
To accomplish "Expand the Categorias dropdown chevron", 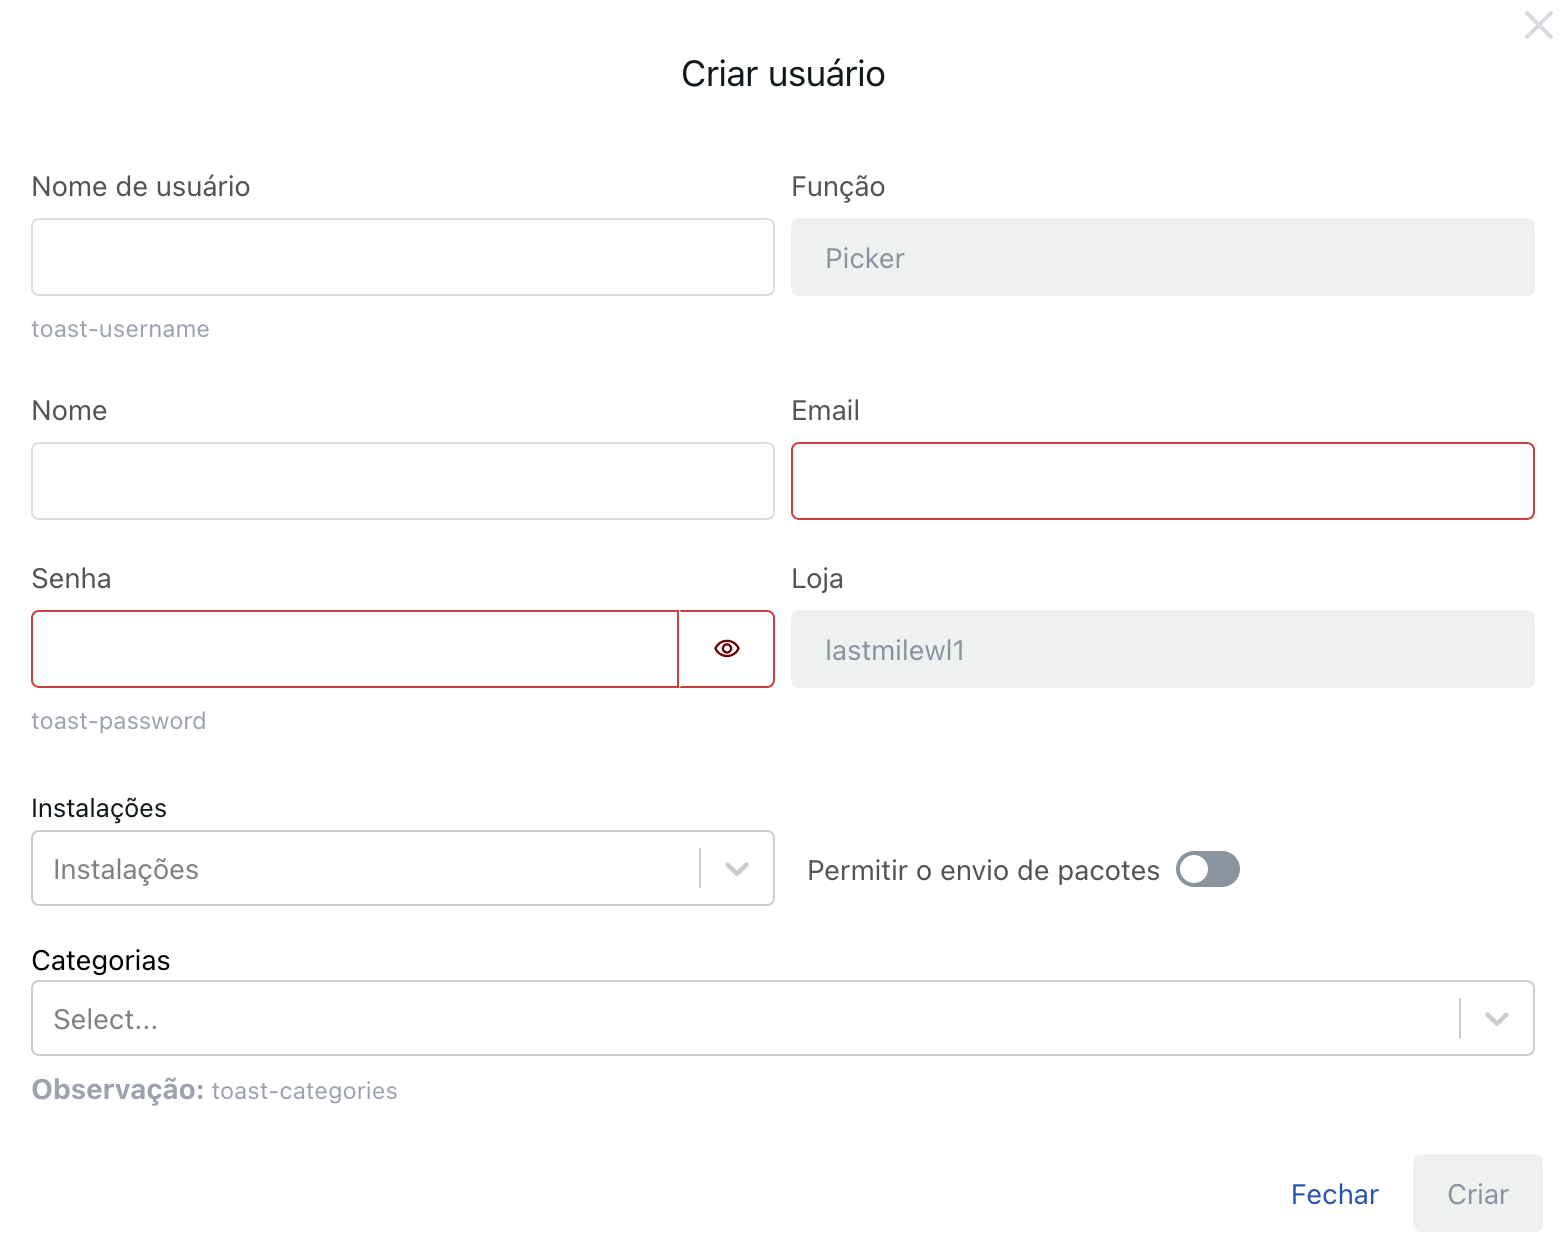I will pyautogui.click(x=1496, y=1019).
